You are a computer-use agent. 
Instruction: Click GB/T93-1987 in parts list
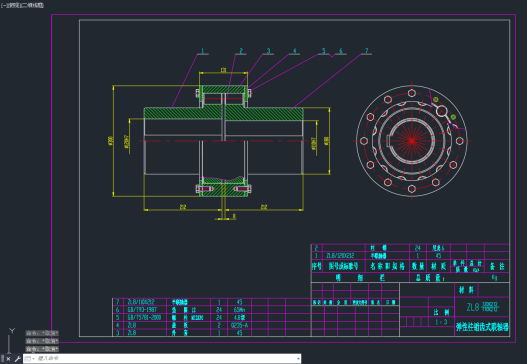(143, 310)
